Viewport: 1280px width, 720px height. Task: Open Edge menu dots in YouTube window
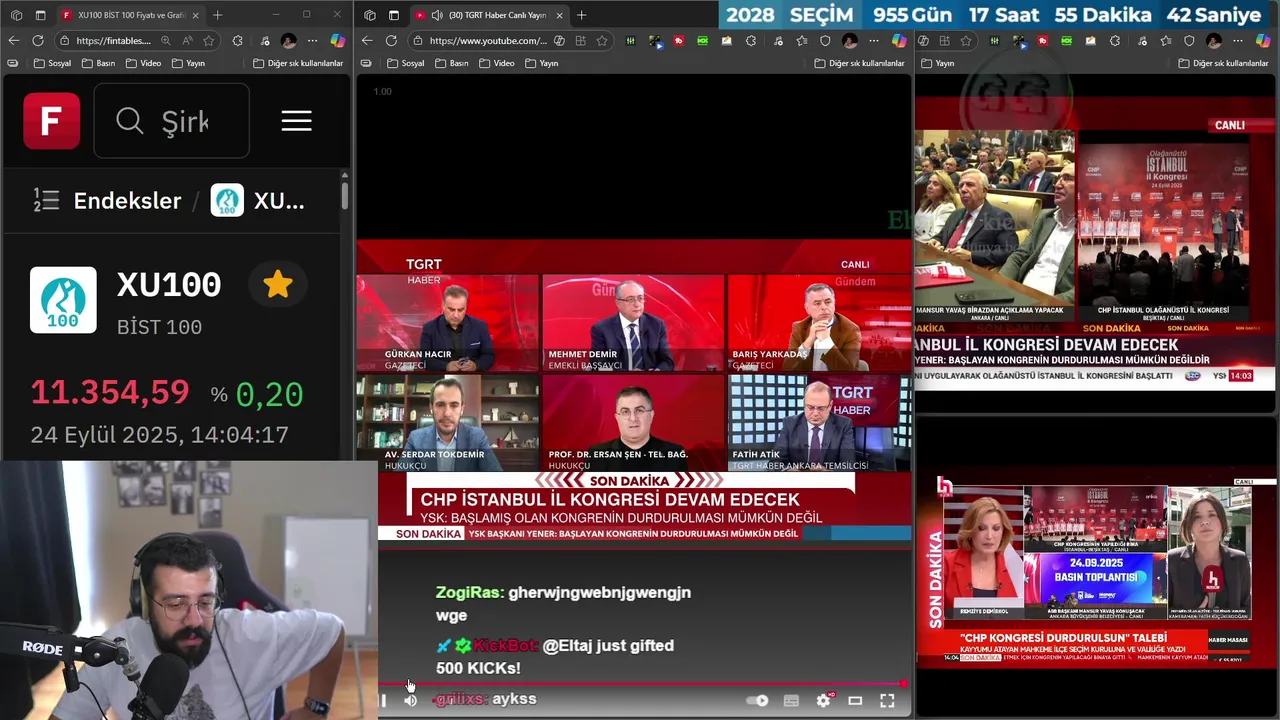coord(874,41)
